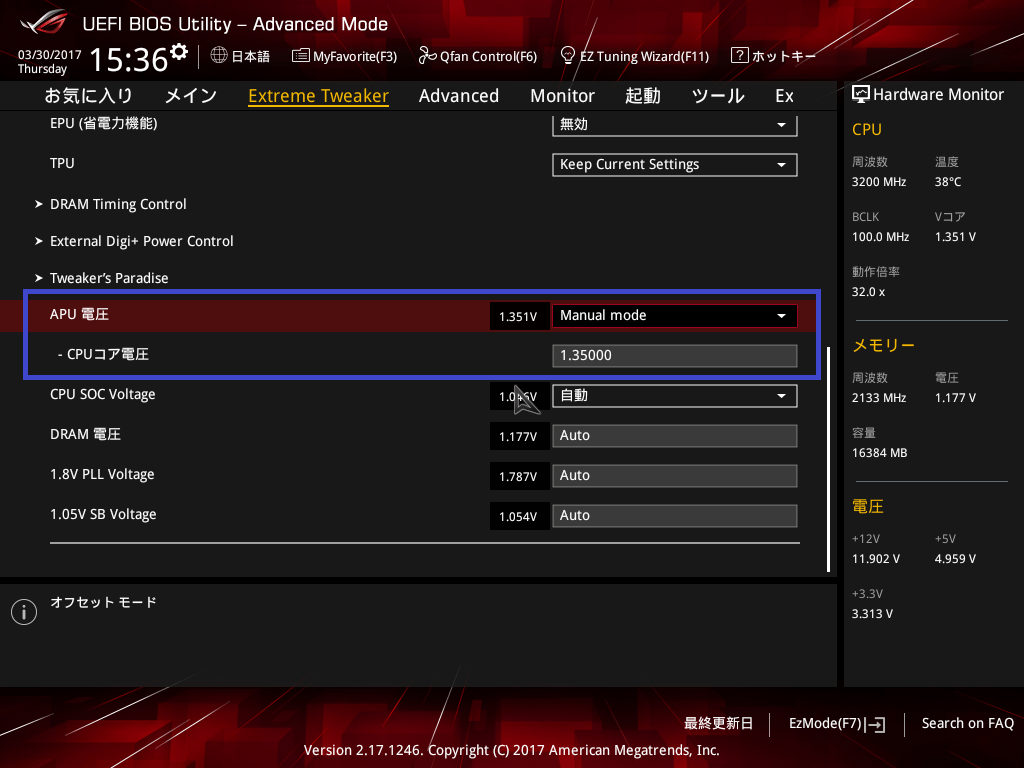Switch to the メイン tab
The height and width of the screenshot is (768, 1024).
click(191, 96)
